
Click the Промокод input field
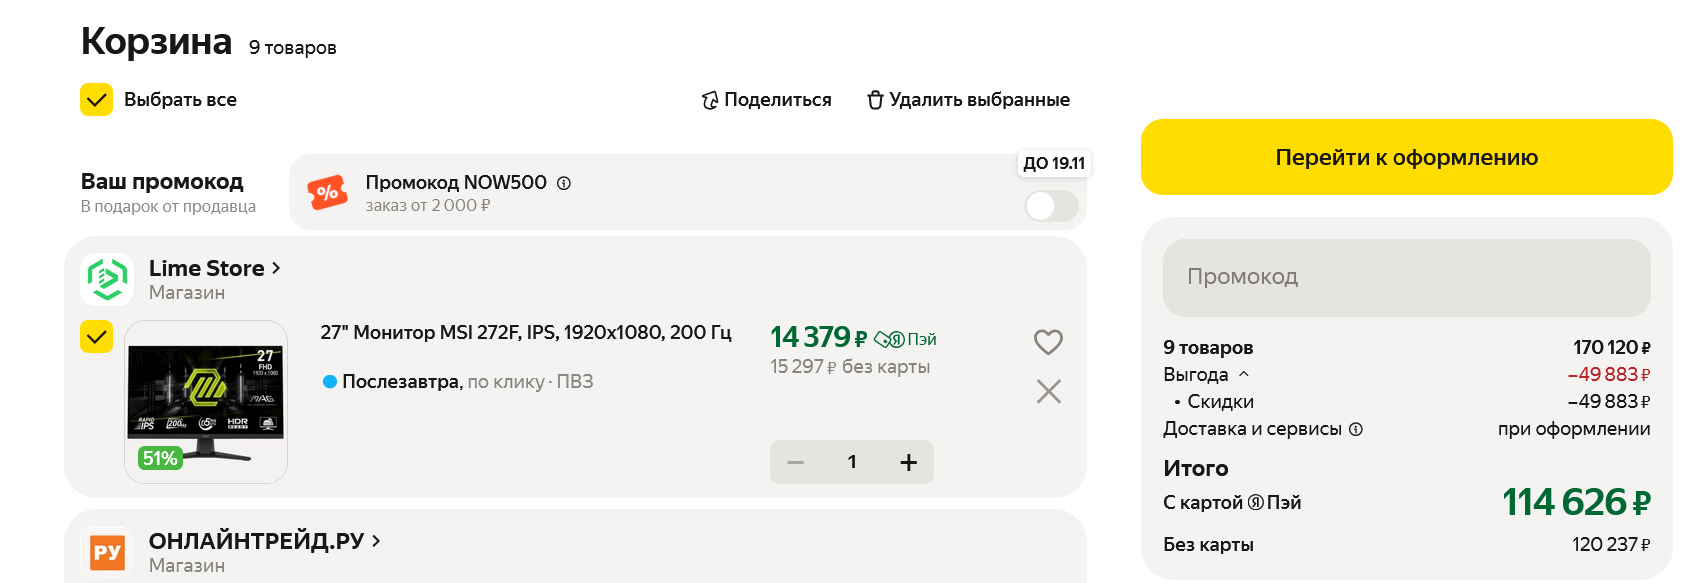coord(1406,277)
